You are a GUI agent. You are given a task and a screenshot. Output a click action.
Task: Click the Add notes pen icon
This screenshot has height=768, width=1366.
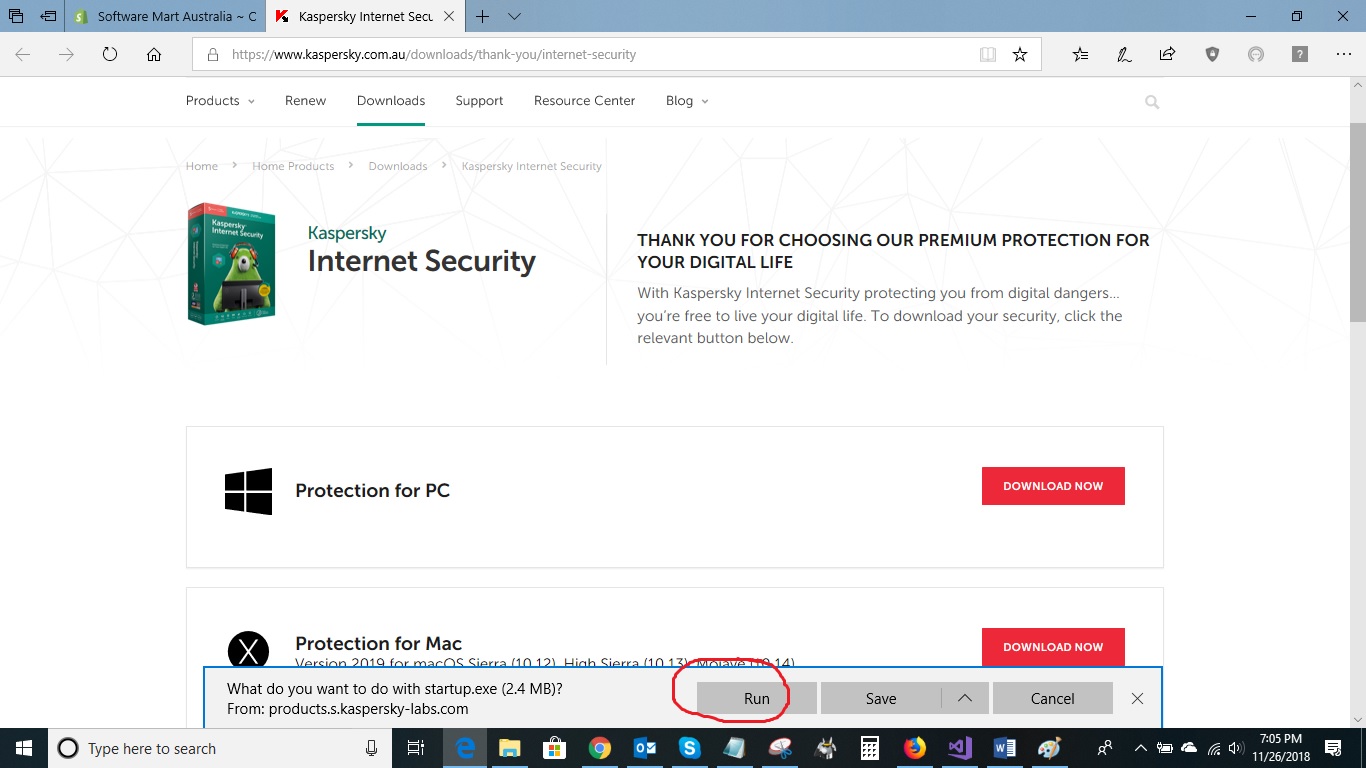coord(1124,55)
